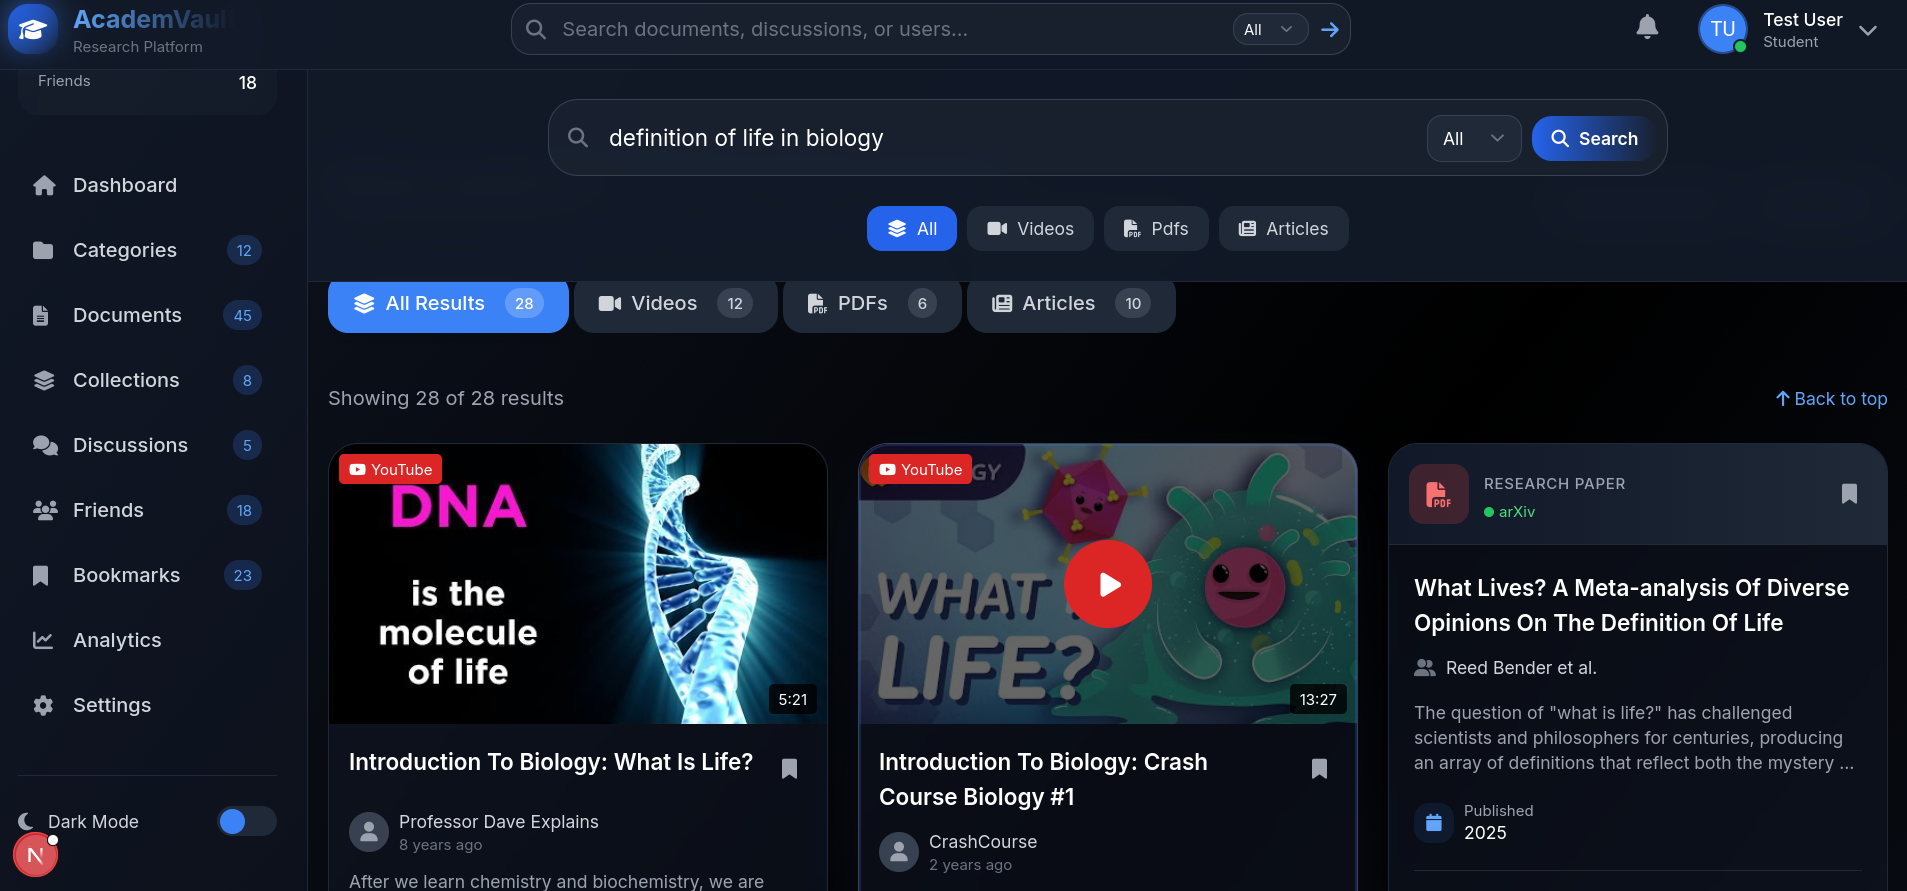Viewport: 1907px width, 891px height.
Task: Open the top search bar All filter dropdown
Action: tap(1269, 29)
